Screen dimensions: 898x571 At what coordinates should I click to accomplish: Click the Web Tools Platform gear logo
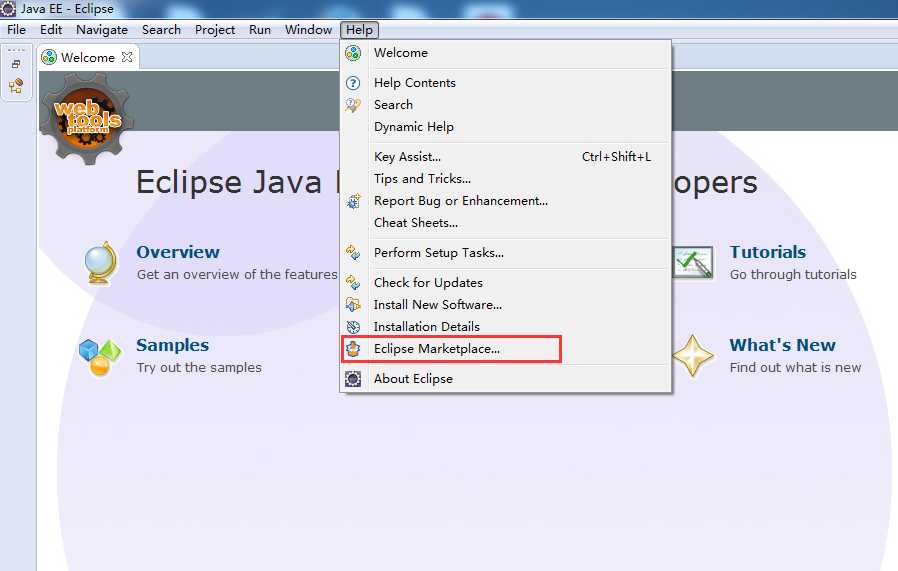[x=86, y=119]
